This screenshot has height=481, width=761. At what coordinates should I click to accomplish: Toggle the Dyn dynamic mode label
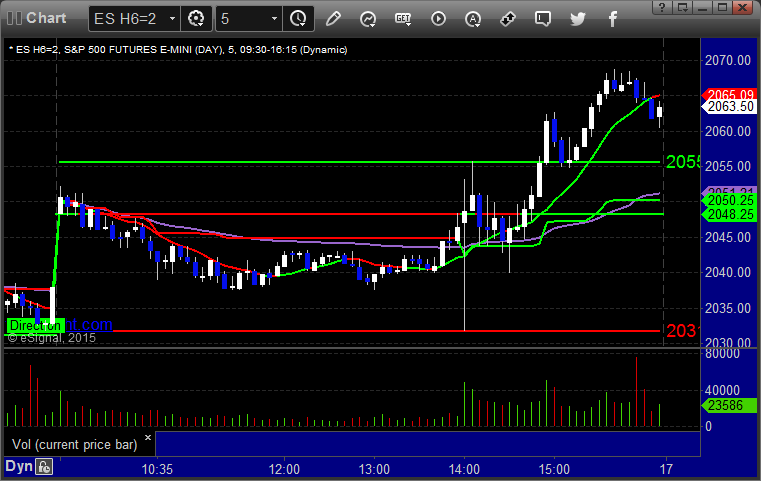(19, 466)
